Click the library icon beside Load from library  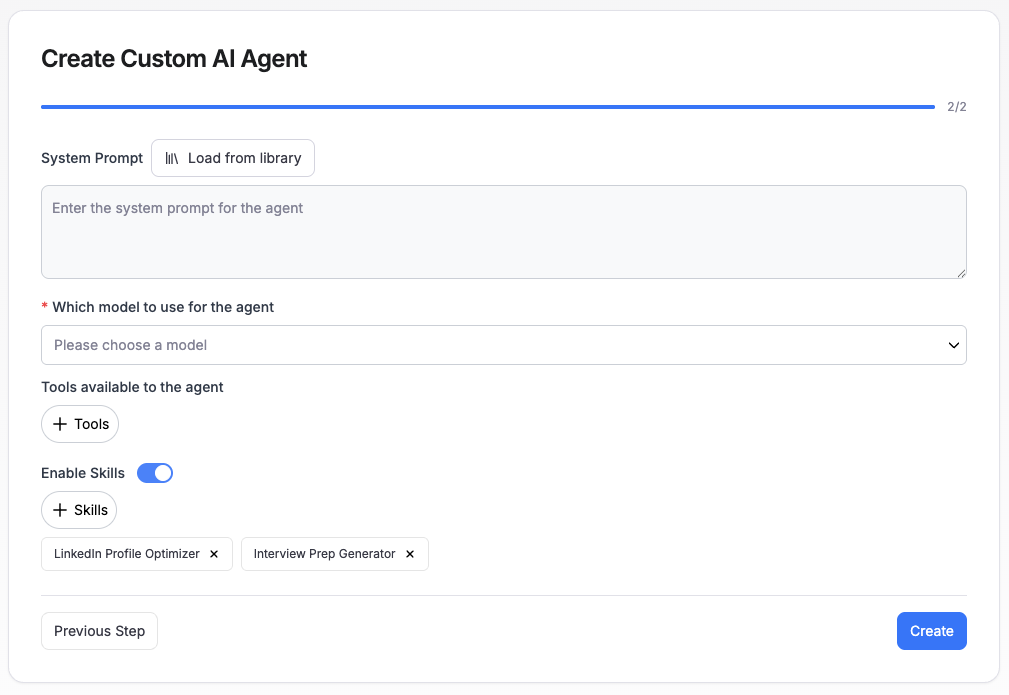point(172,157)
